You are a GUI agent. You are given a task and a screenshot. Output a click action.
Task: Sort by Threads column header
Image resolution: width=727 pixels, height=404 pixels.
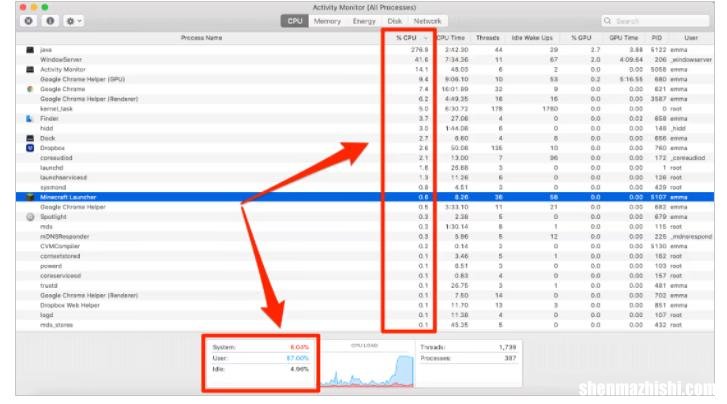tap(487, 38)
